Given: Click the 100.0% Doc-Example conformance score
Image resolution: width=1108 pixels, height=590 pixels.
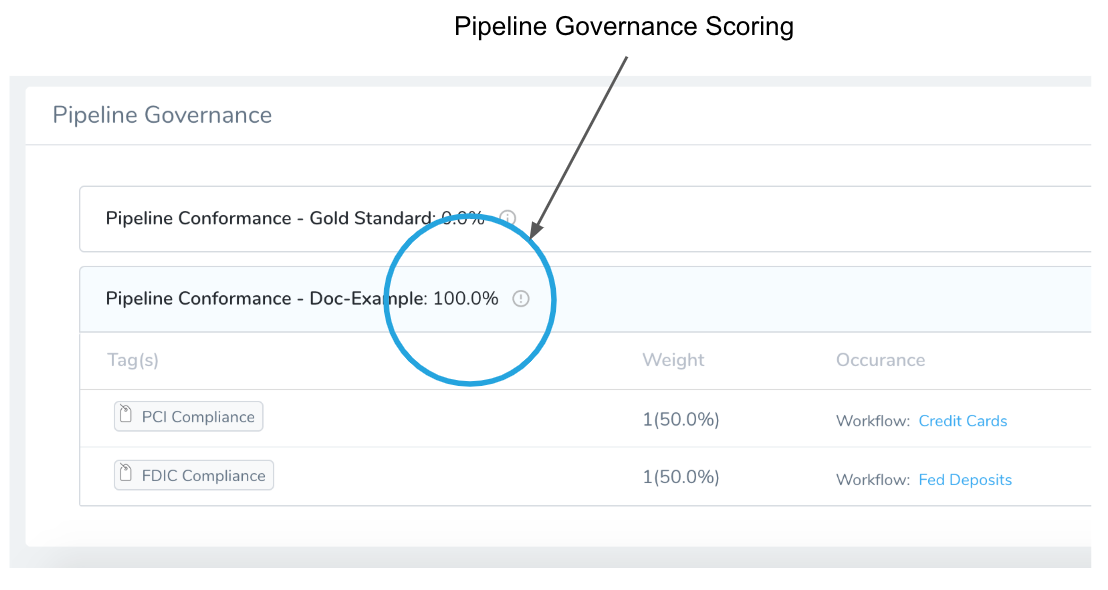Looking at the screenshot, I should 466,299.
